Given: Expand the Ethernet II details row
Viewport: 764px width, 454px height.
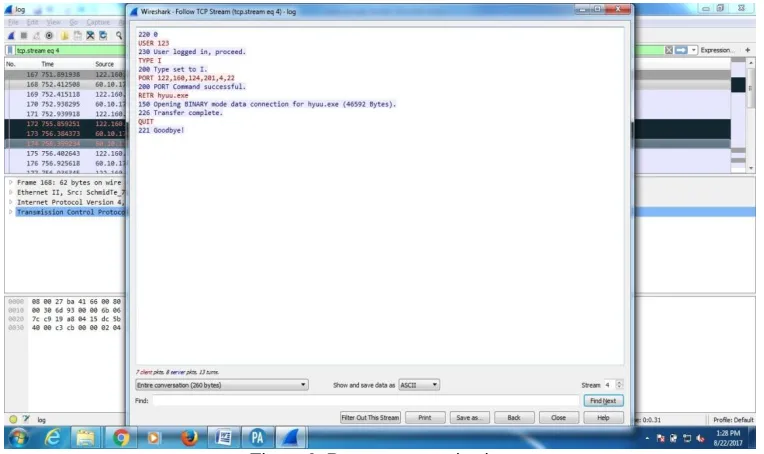Looking at the screenshot, I should tap(10, 192).
